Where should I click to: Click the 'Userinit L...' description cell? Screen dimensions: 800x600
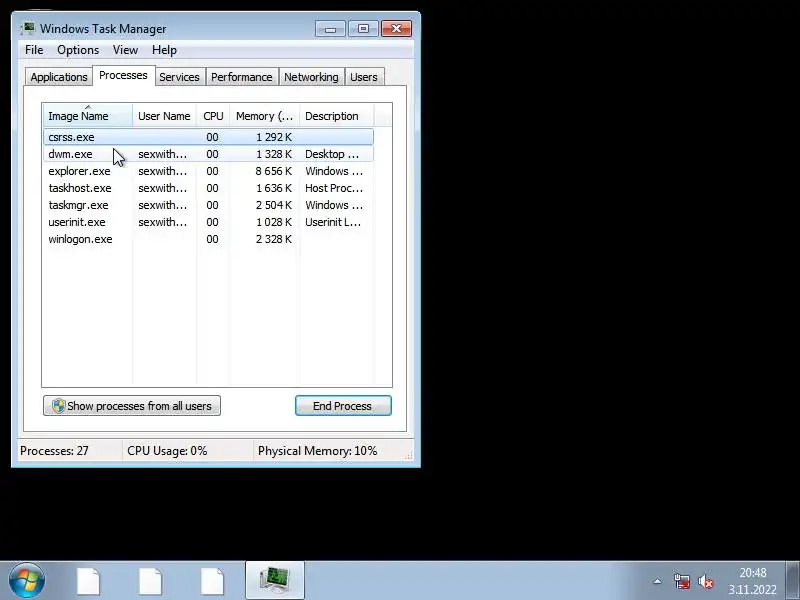pos(333,222)
